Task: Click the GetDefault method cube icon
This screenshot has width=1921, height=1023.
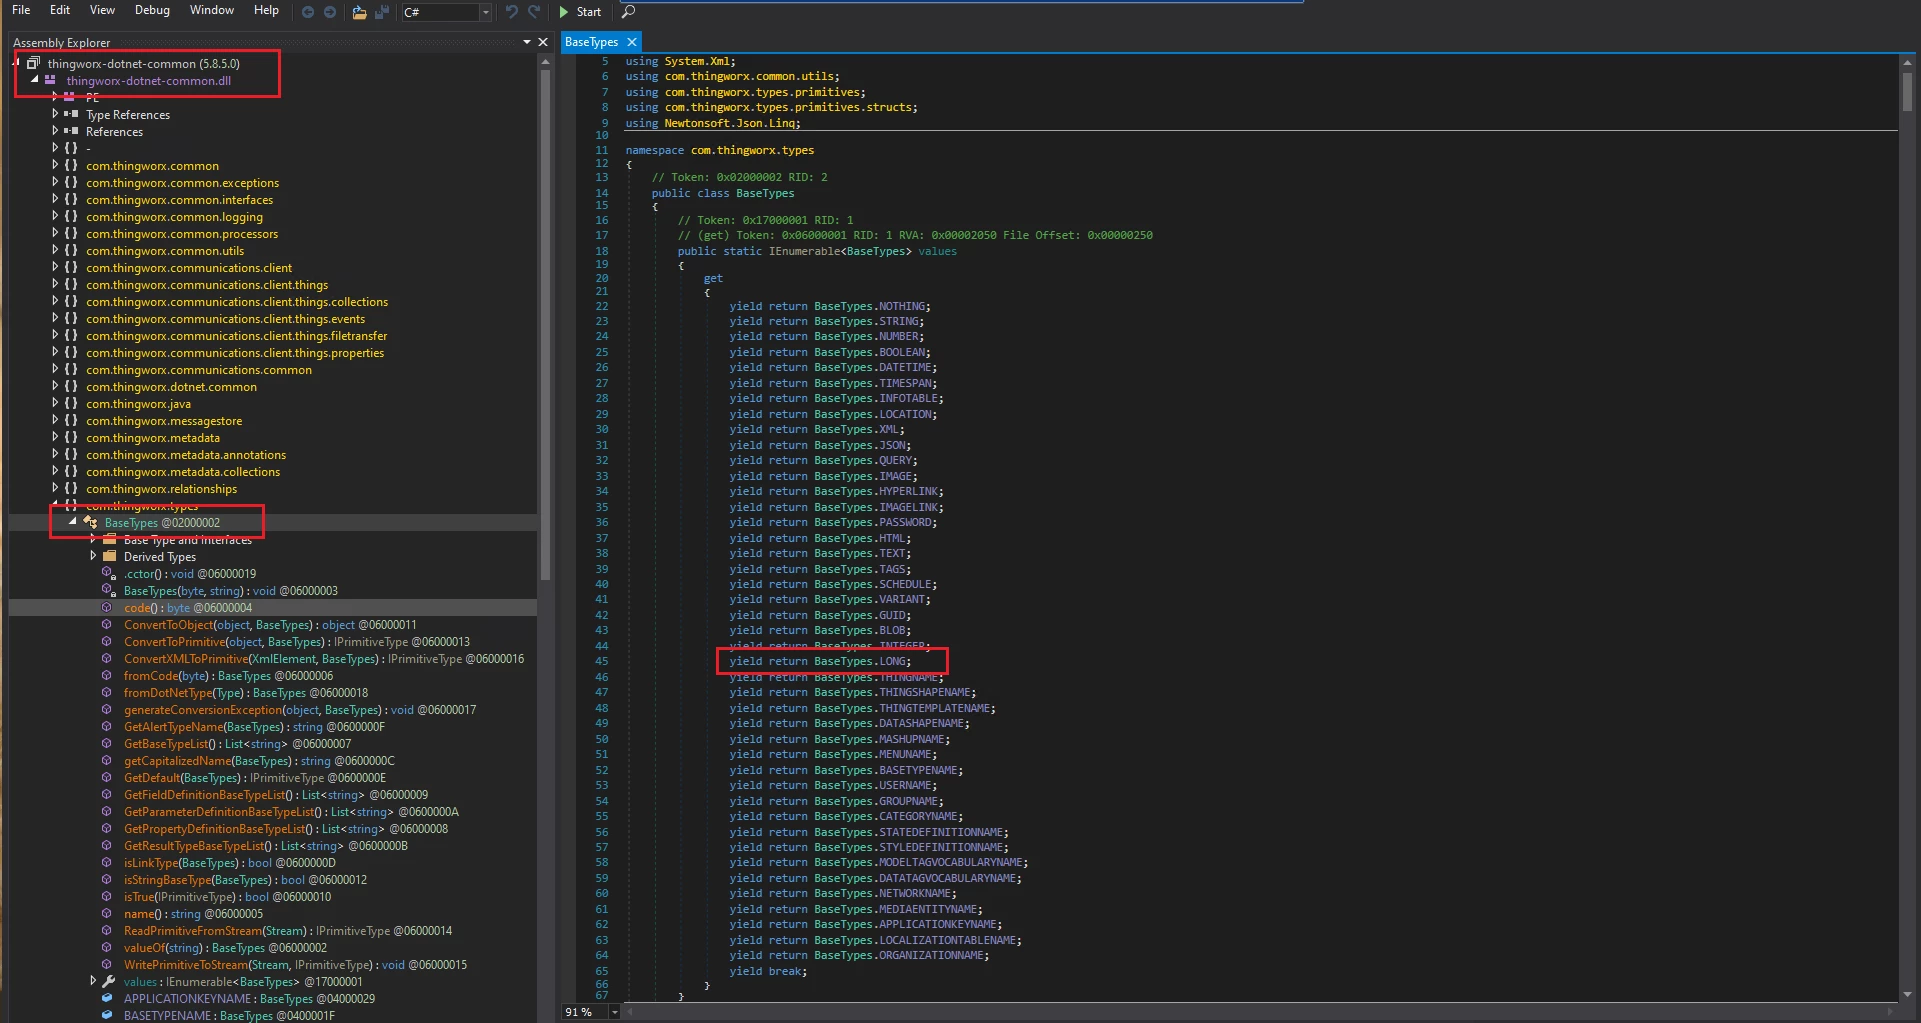Action: 107,777
